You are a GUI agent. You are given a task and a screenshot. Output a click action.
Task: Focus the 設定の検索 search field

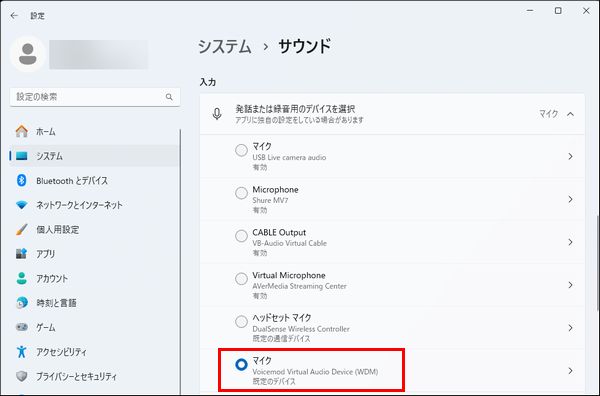point(95,97)
